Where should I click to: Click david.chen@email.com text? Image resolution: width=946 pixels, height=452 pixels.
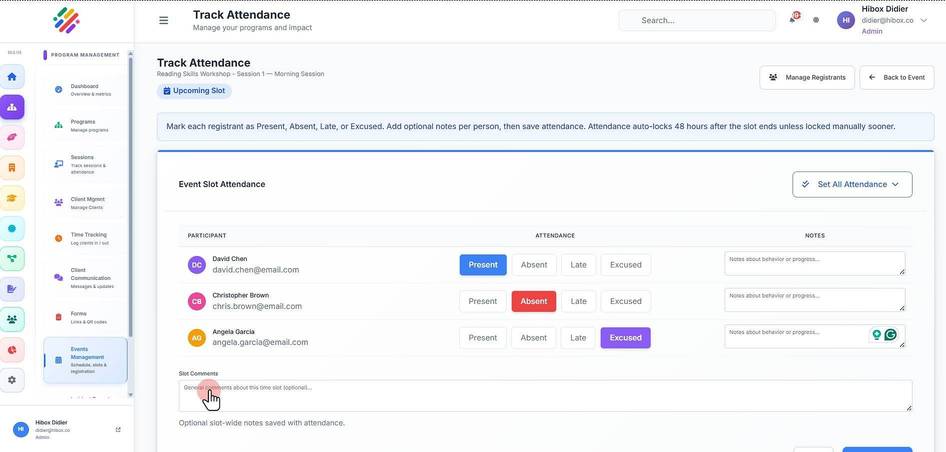(256, 270)
